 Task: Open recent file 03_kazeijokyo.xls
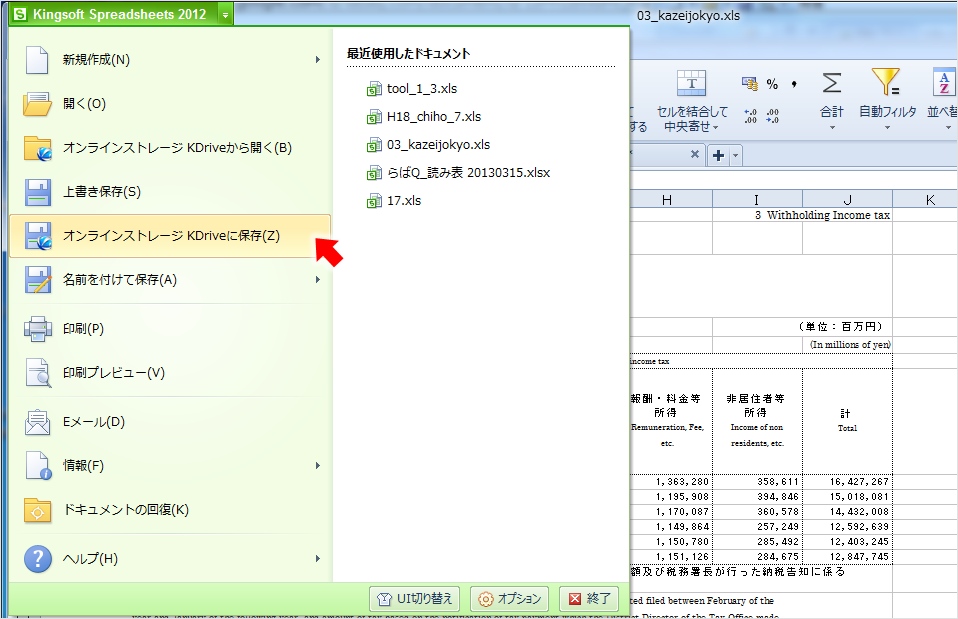[428, 145]
